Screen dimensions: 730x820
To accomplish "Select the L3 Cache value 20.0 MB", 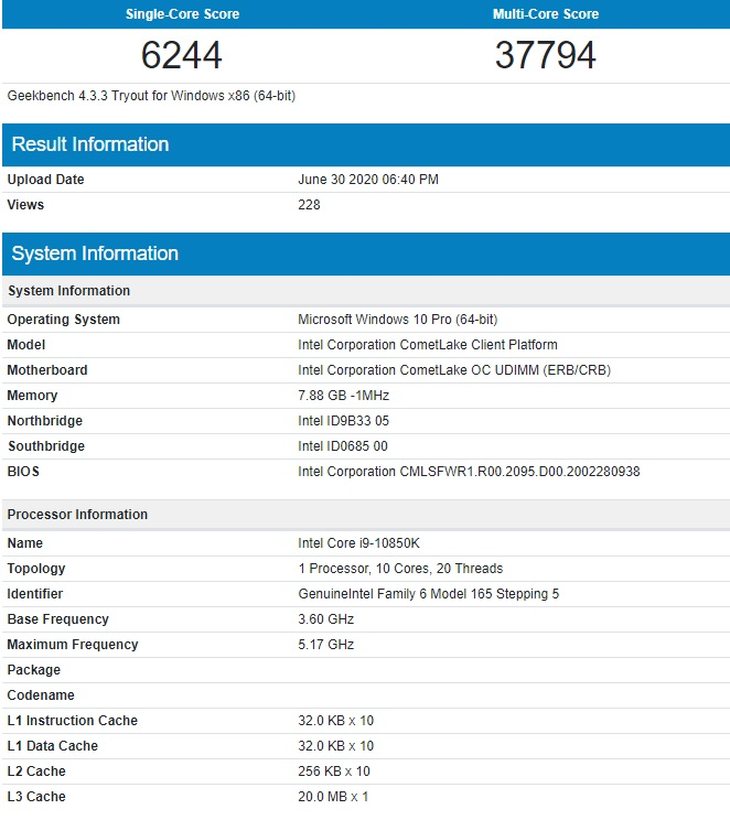I will [333, 797].
